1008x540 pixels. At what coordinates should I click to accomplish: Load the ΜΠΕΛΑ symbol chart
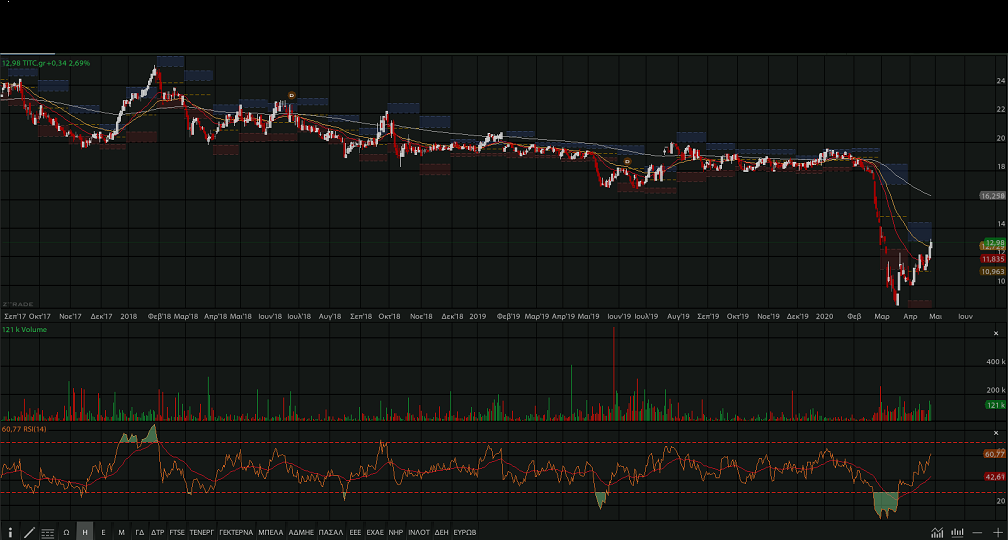click(271, 532)
